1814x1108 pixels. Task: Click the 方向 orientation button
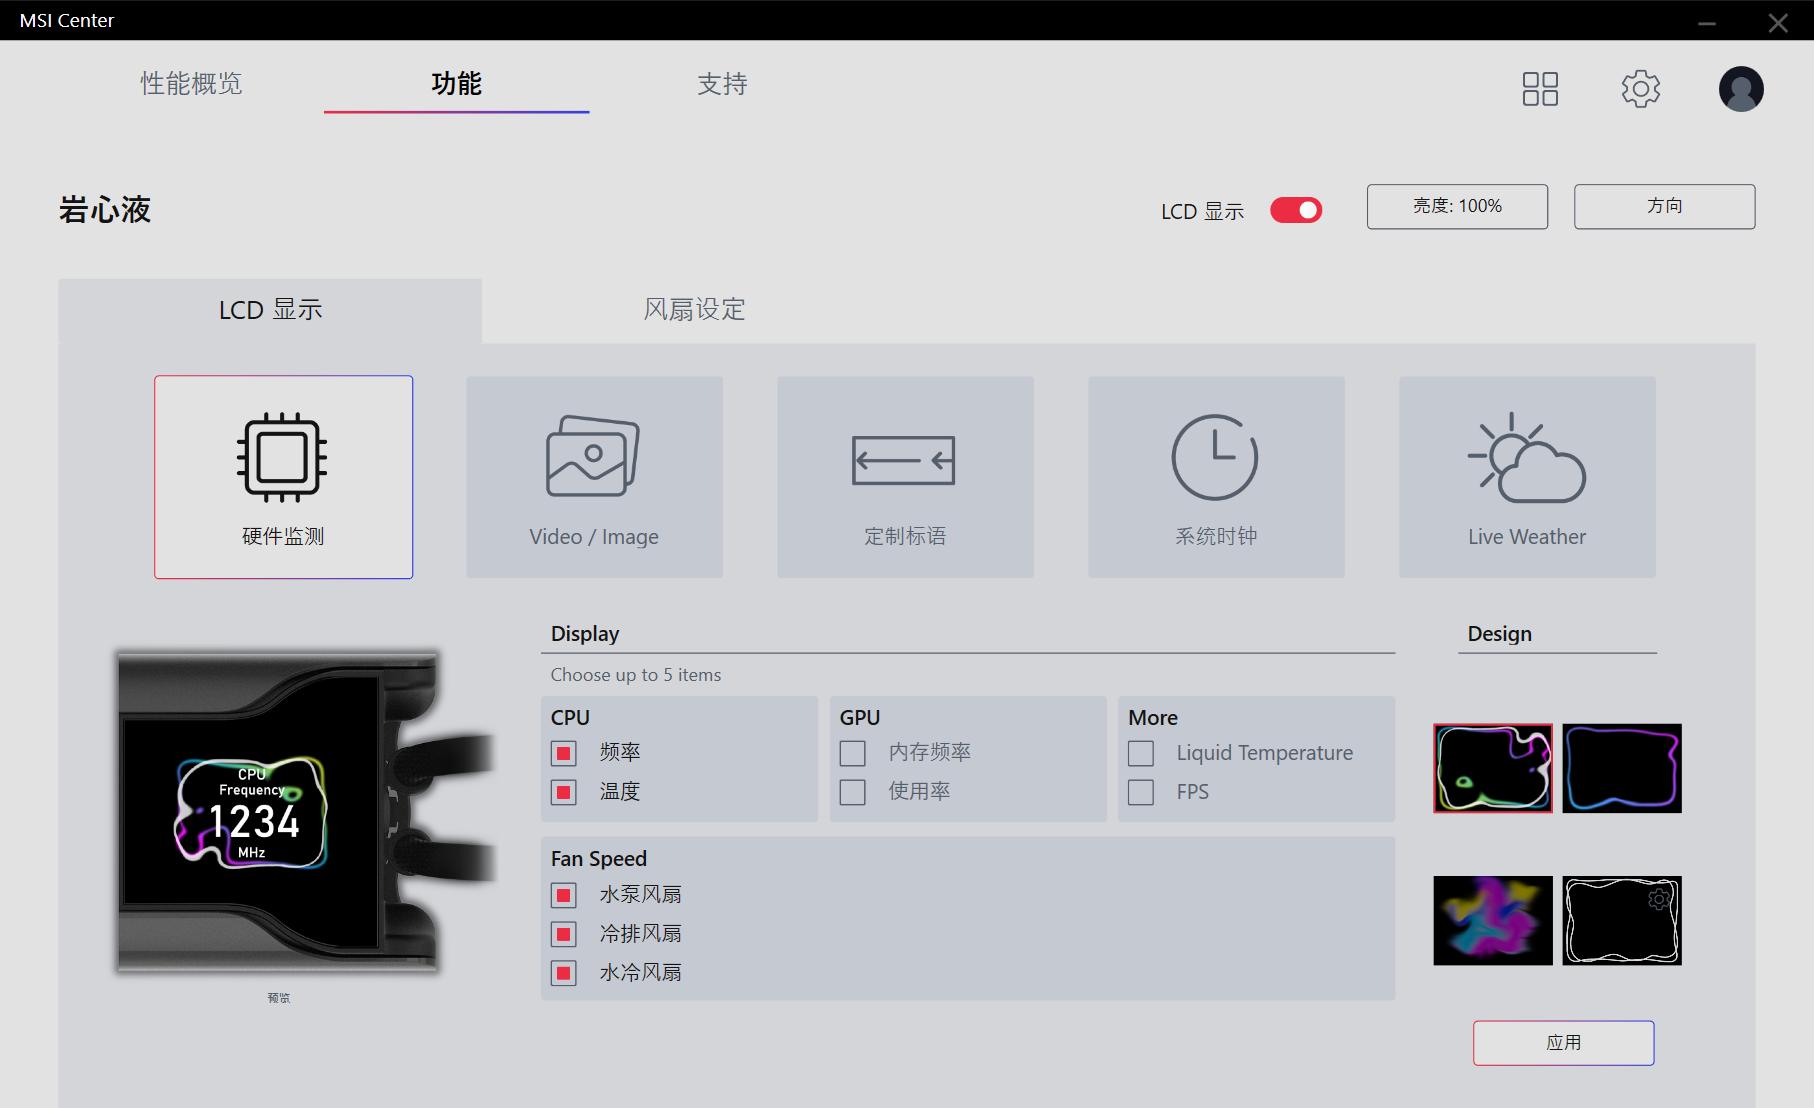click(1663, 206)
